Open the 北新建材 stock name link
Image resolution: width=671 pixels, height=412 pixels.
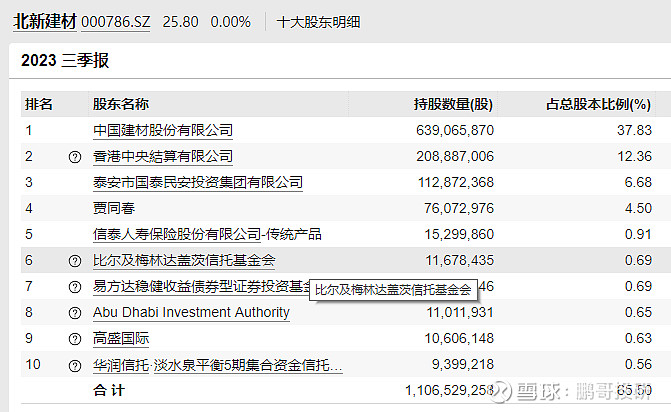click(45, 21)
